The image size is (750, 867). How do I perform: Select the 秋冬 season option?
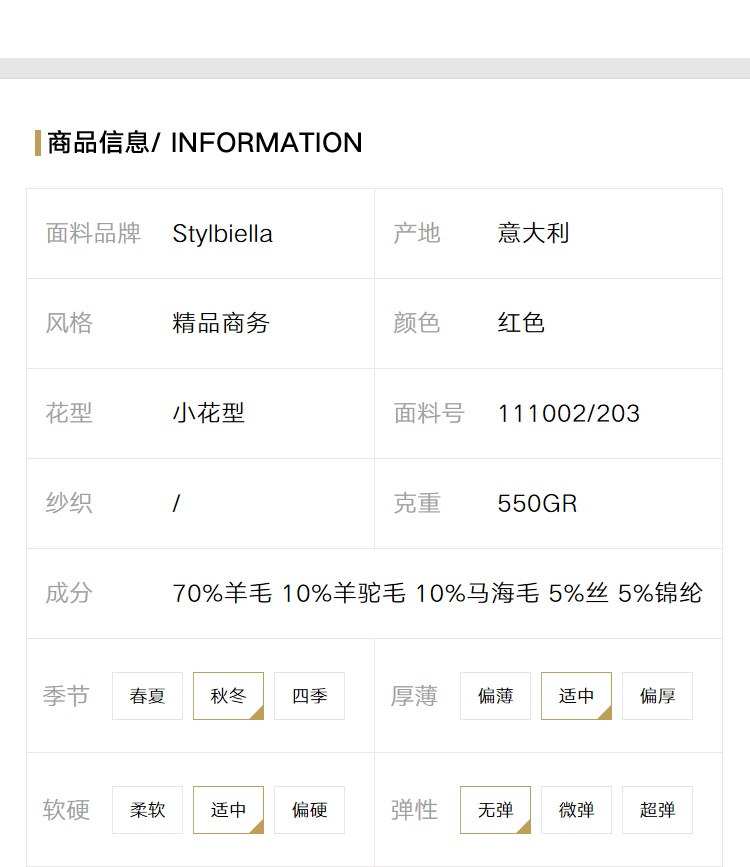228,696
